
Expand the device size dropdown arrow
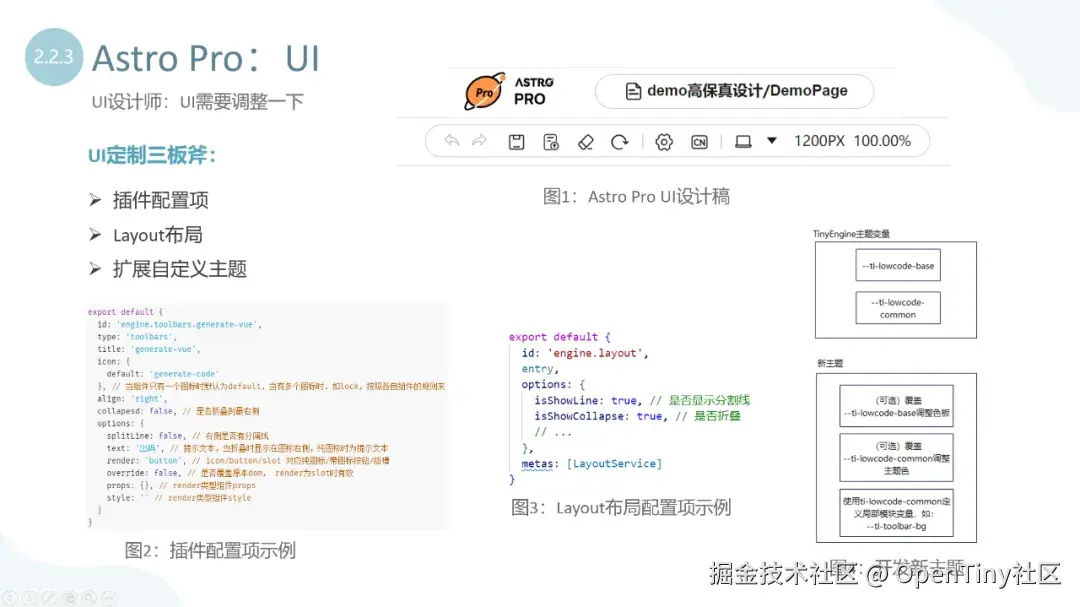click(772, 141)
